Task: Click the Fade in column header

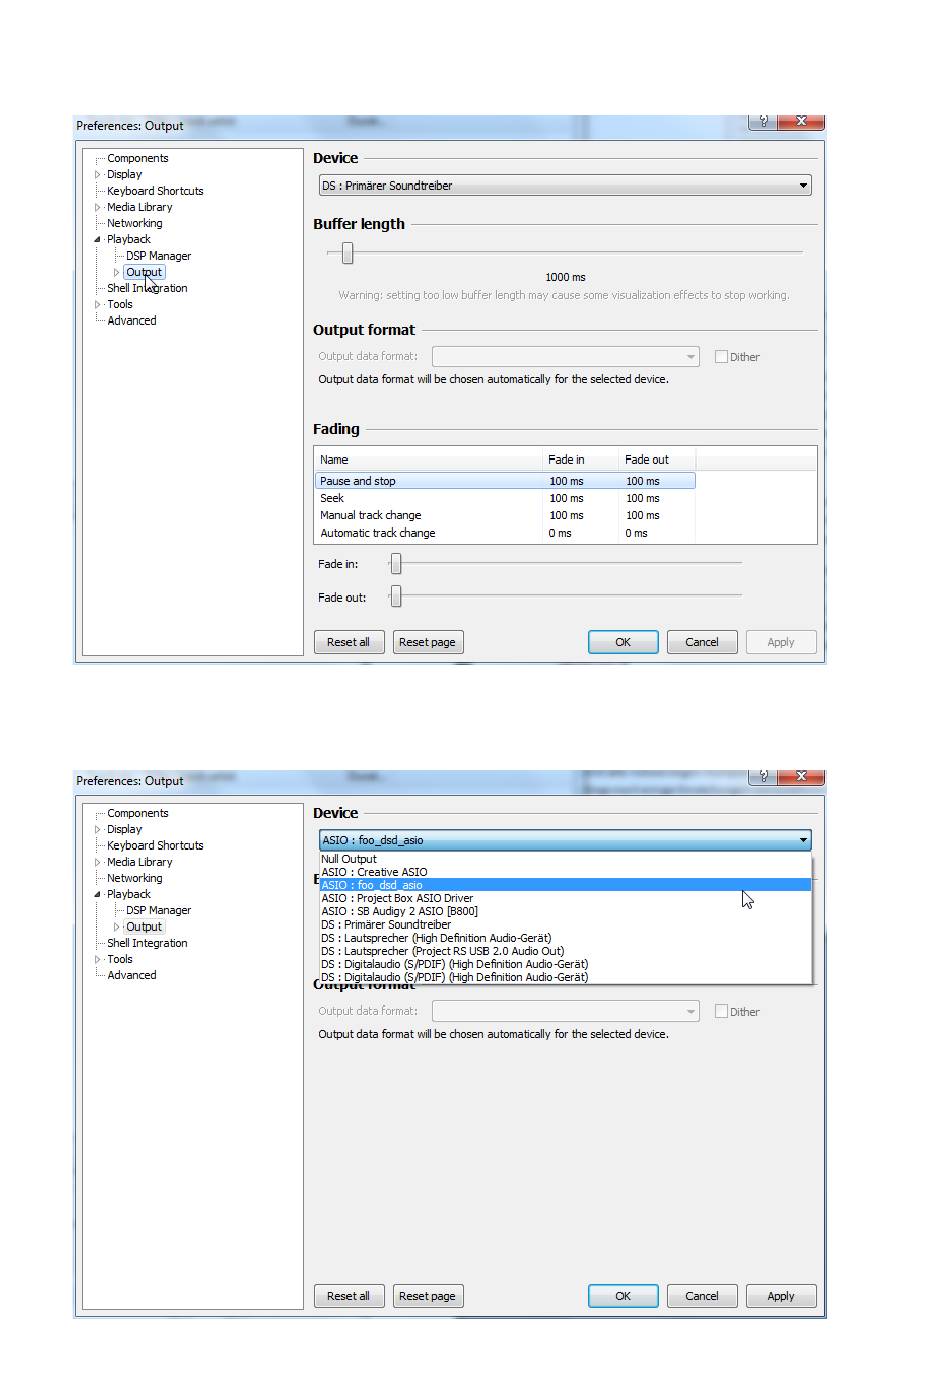Action: 580,460
